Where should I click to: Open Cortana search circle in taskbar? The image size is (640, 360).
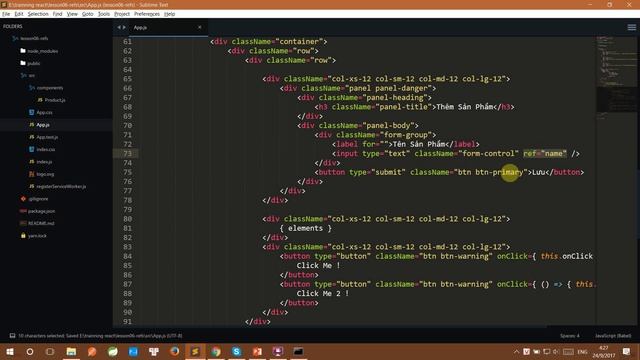pyautogui.click(x=30, y=351)
